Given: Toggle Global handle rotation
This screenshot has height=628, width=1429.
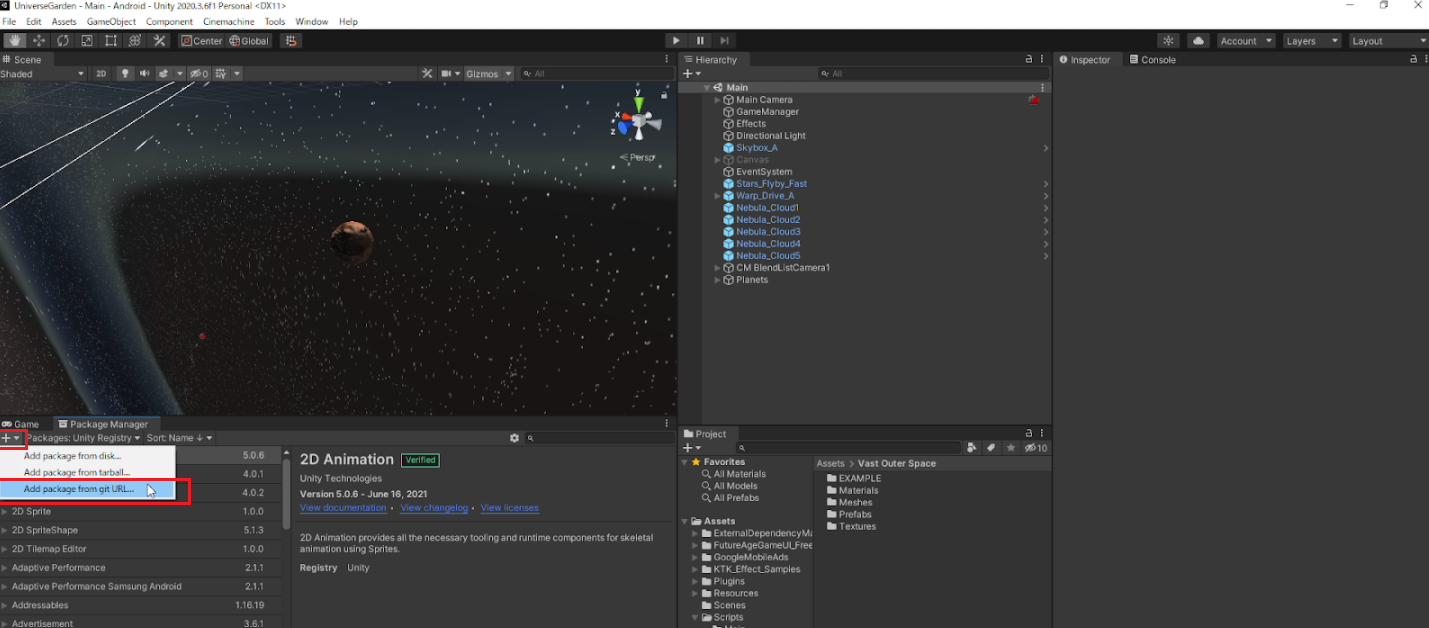Looking at the screenshot, I should pyautogui.click(x=249, y=41).
